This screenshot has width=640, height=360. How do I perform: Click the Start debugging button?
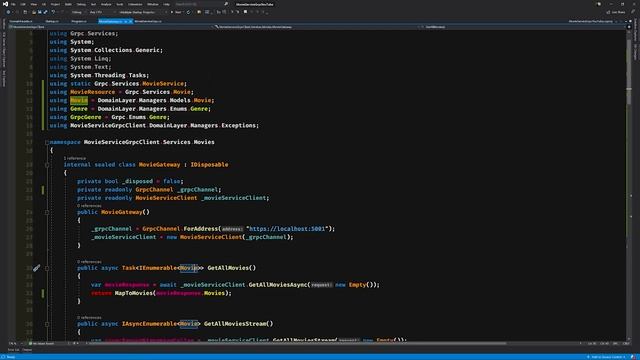coord(176,12)
